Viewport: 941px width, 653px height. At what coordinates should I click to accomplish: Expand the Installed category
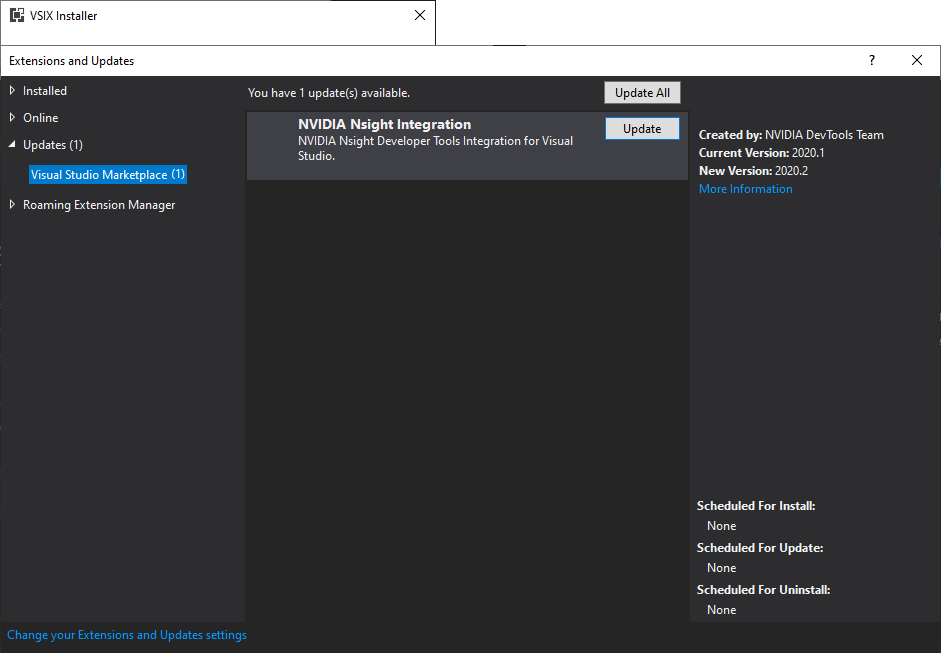click(11, 90)
